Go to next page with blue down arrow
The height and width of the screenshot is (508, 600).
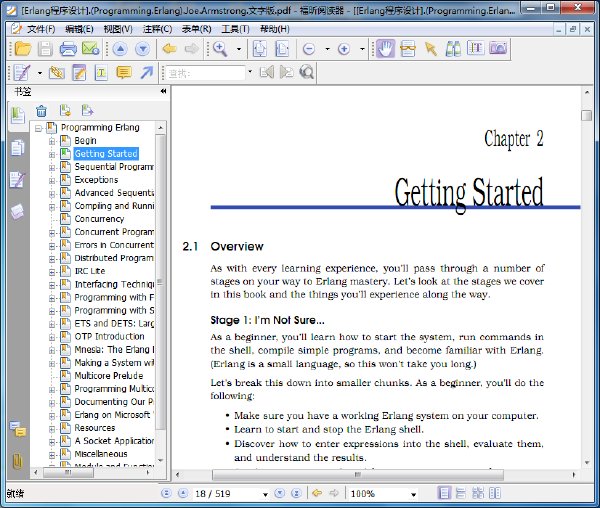pyautogui.click(x=142, y=49)
